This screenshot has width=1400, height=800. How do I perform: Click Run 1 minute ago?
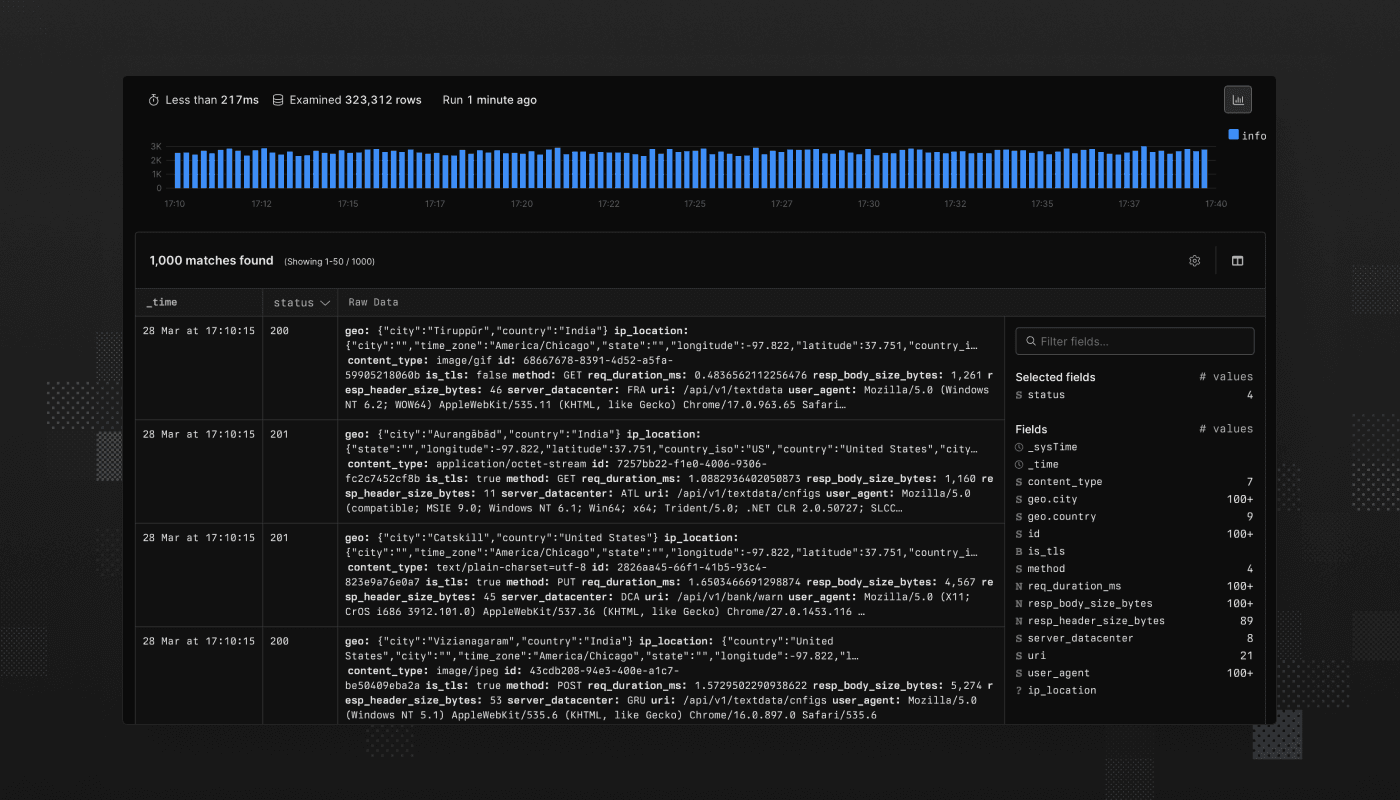click(489, 99)
